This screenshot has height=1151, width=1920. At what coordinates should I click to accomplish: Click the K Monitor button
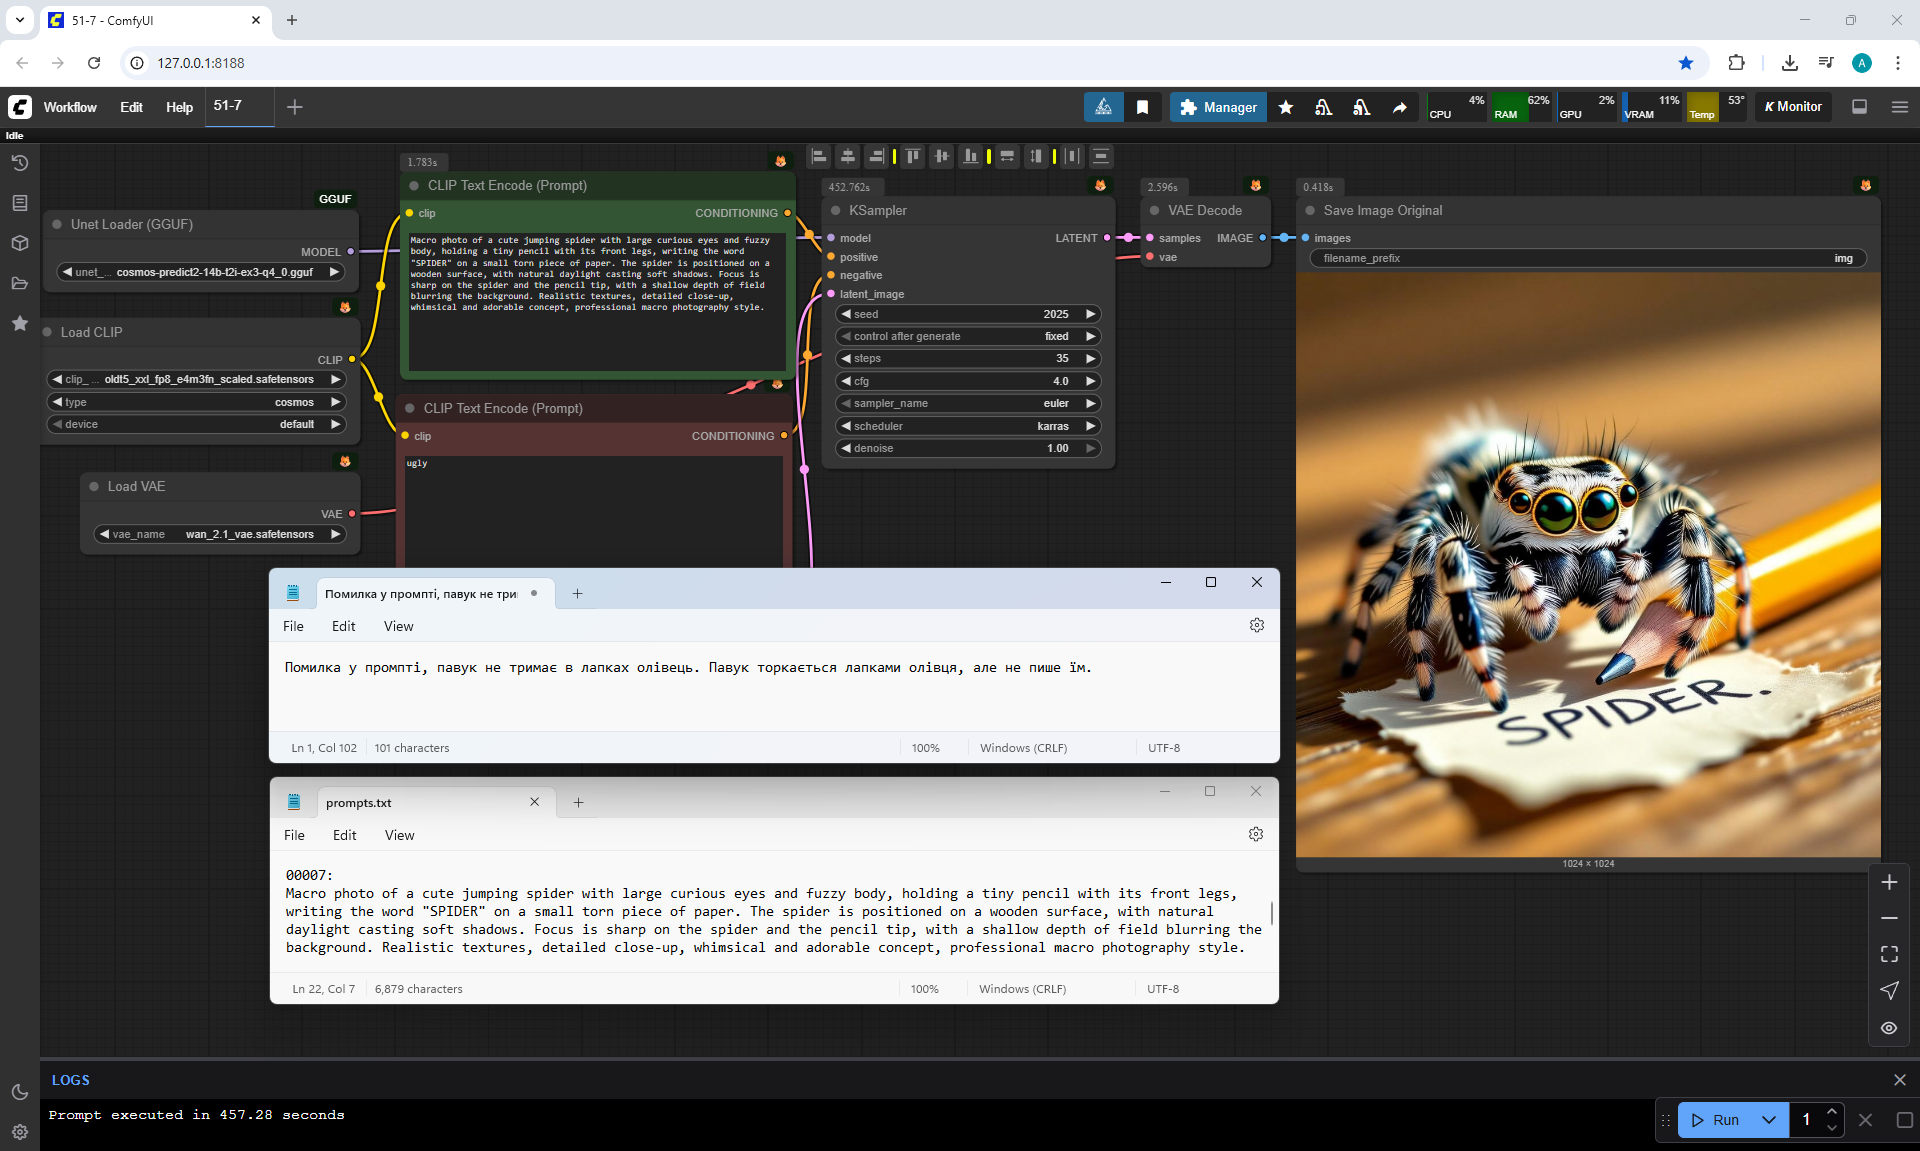(1793, 107)
